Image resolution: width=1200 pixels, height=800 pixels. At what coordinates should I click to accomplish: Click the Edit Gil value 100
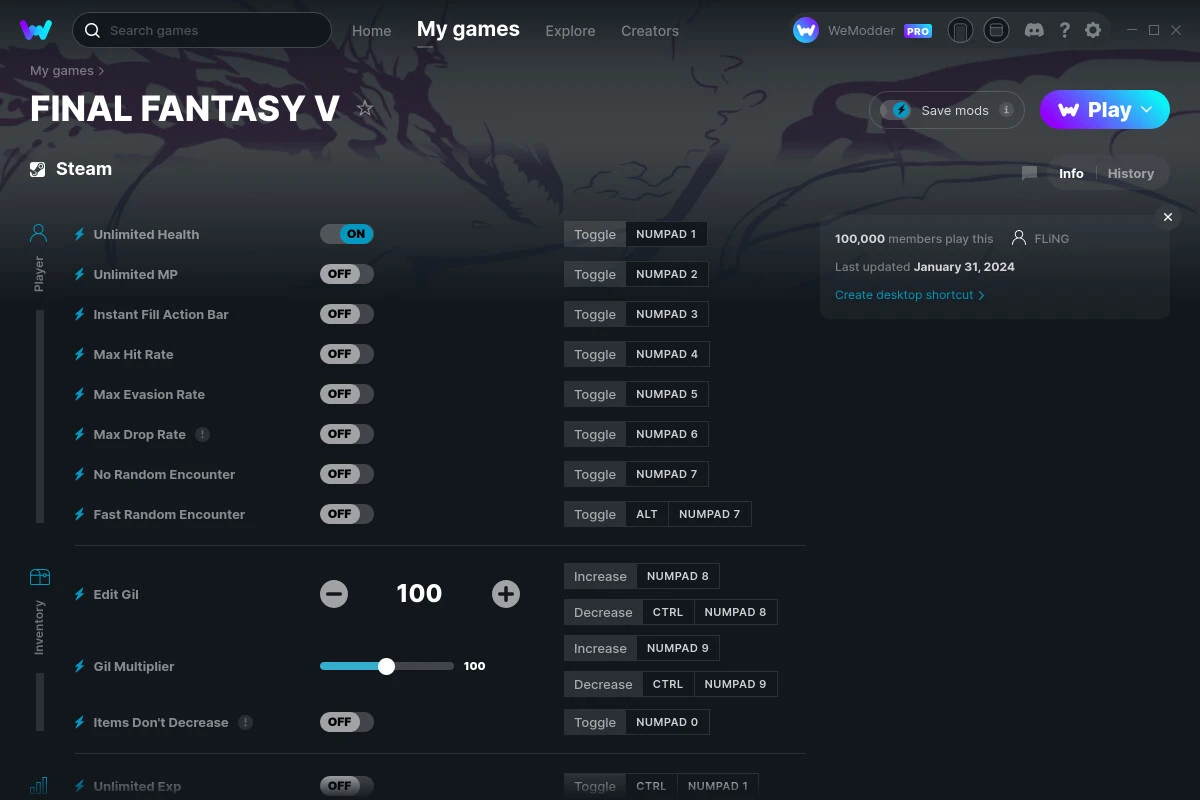point(419,594)
